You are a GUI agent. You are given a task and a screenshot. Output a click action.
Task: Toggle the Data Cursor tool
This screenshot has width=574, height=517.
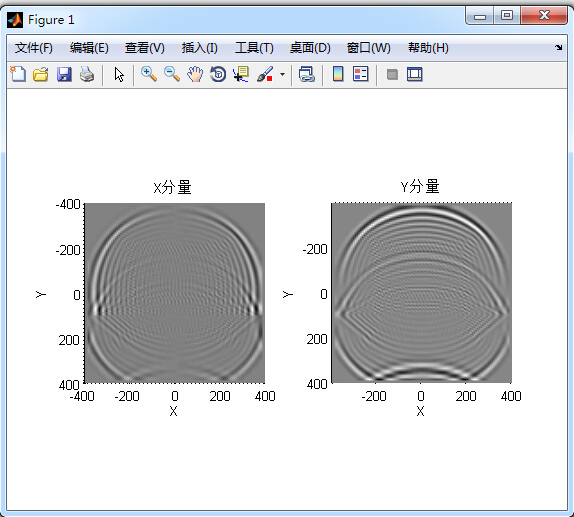coord(241,74)
